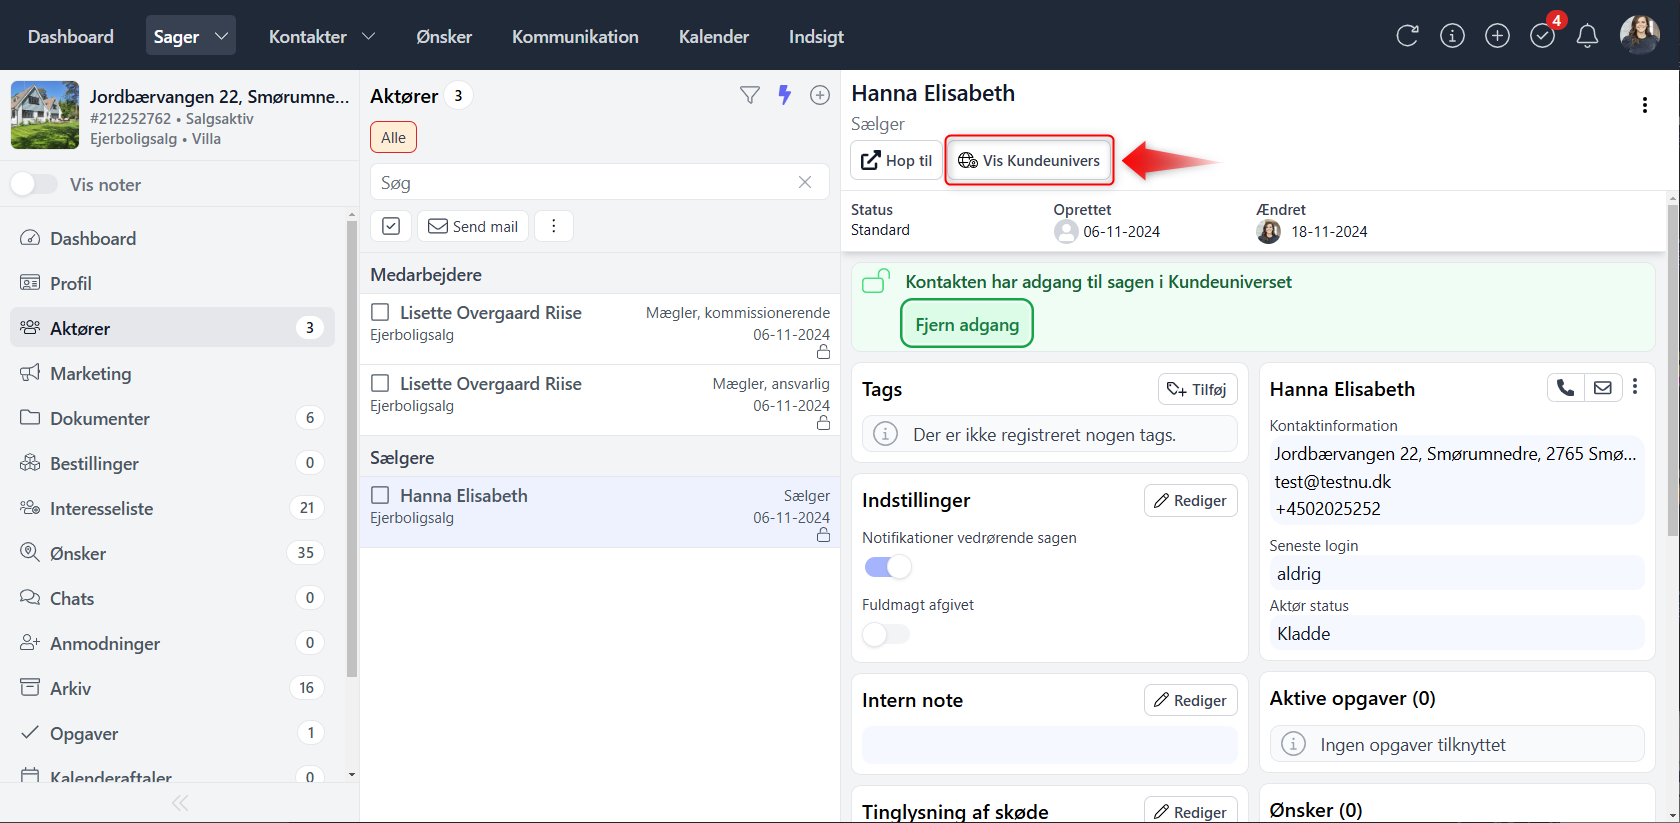Click the refresh icon in top bar
The image size is (1680, 823).
1407,36
